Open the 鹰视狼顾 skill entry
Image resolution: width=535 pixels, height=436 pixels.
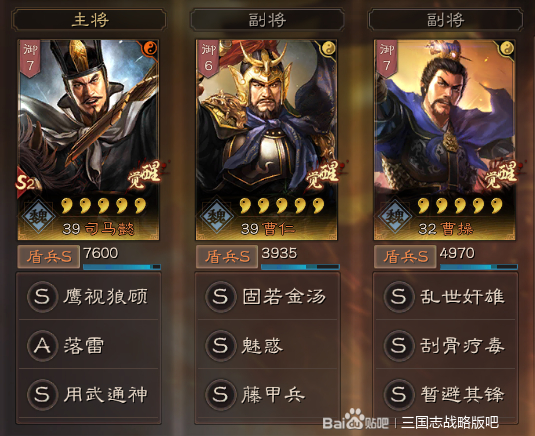tap(88, 296)
